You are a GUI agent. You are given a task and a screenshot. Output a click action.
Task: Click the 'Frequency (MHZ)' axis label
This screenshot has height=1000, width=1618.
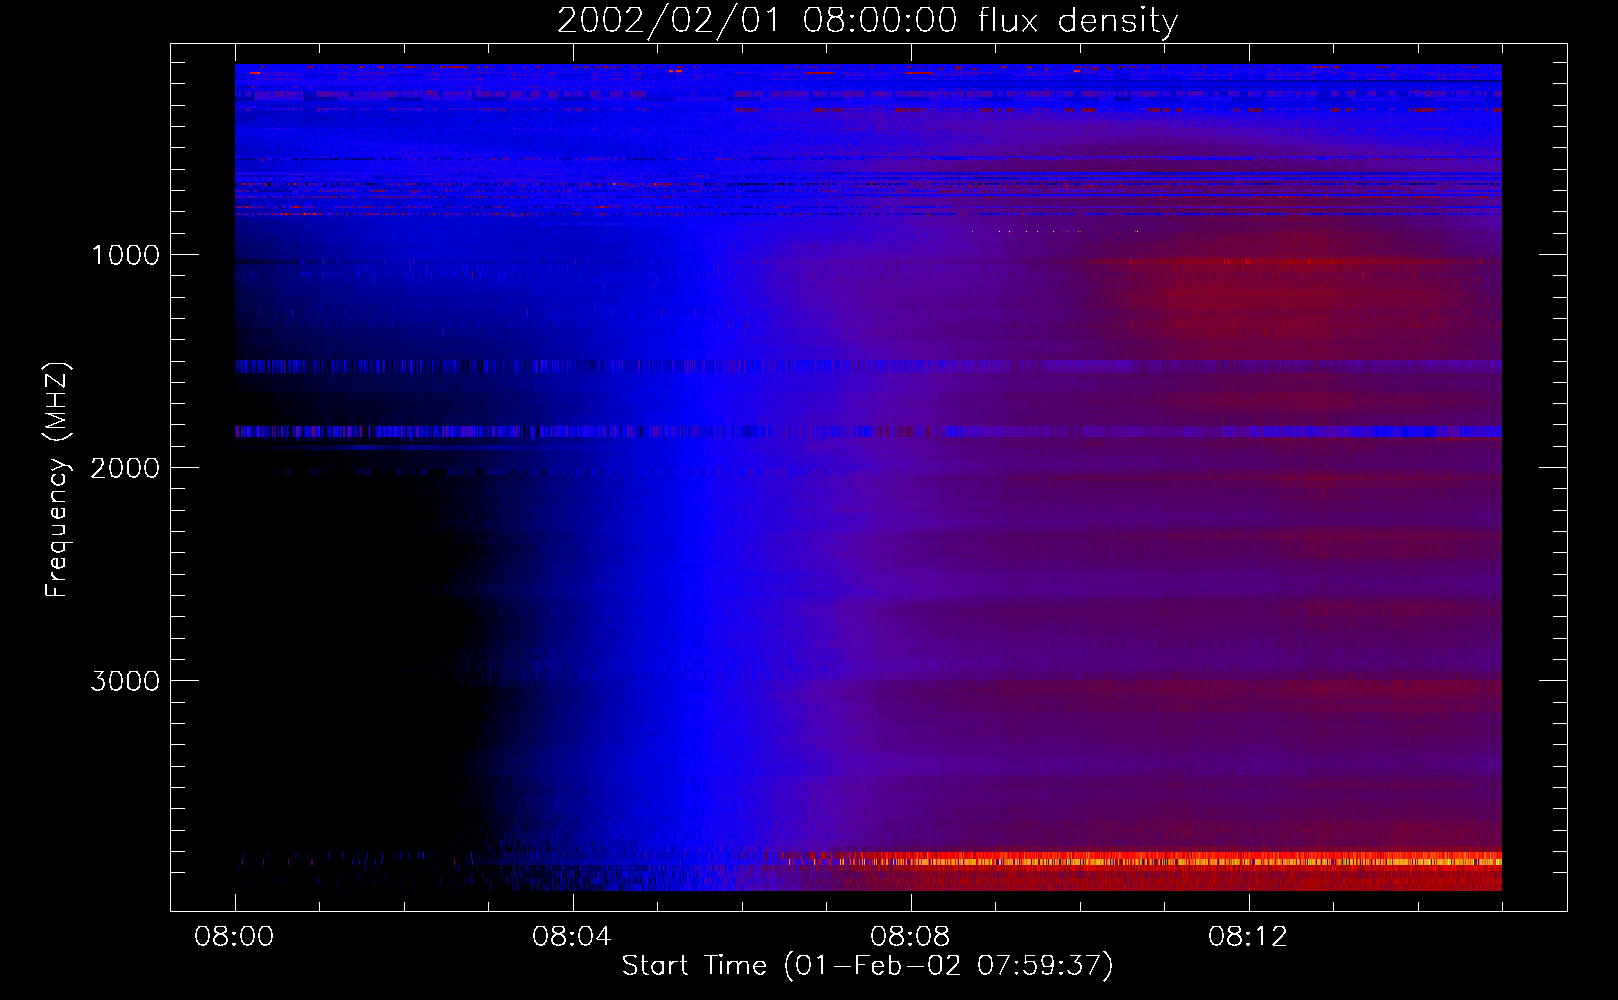(x=57, y=480)
